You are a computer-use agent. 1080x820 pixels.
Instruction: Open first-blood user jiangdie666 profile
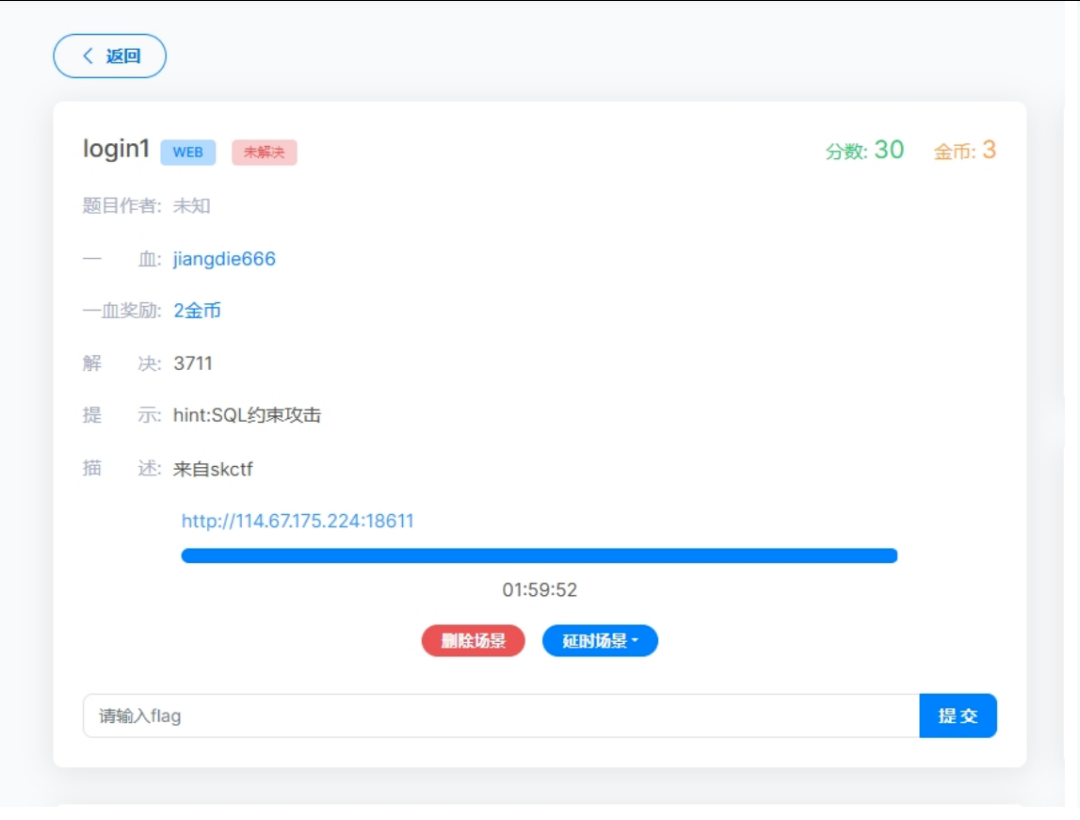click(224, 259)
